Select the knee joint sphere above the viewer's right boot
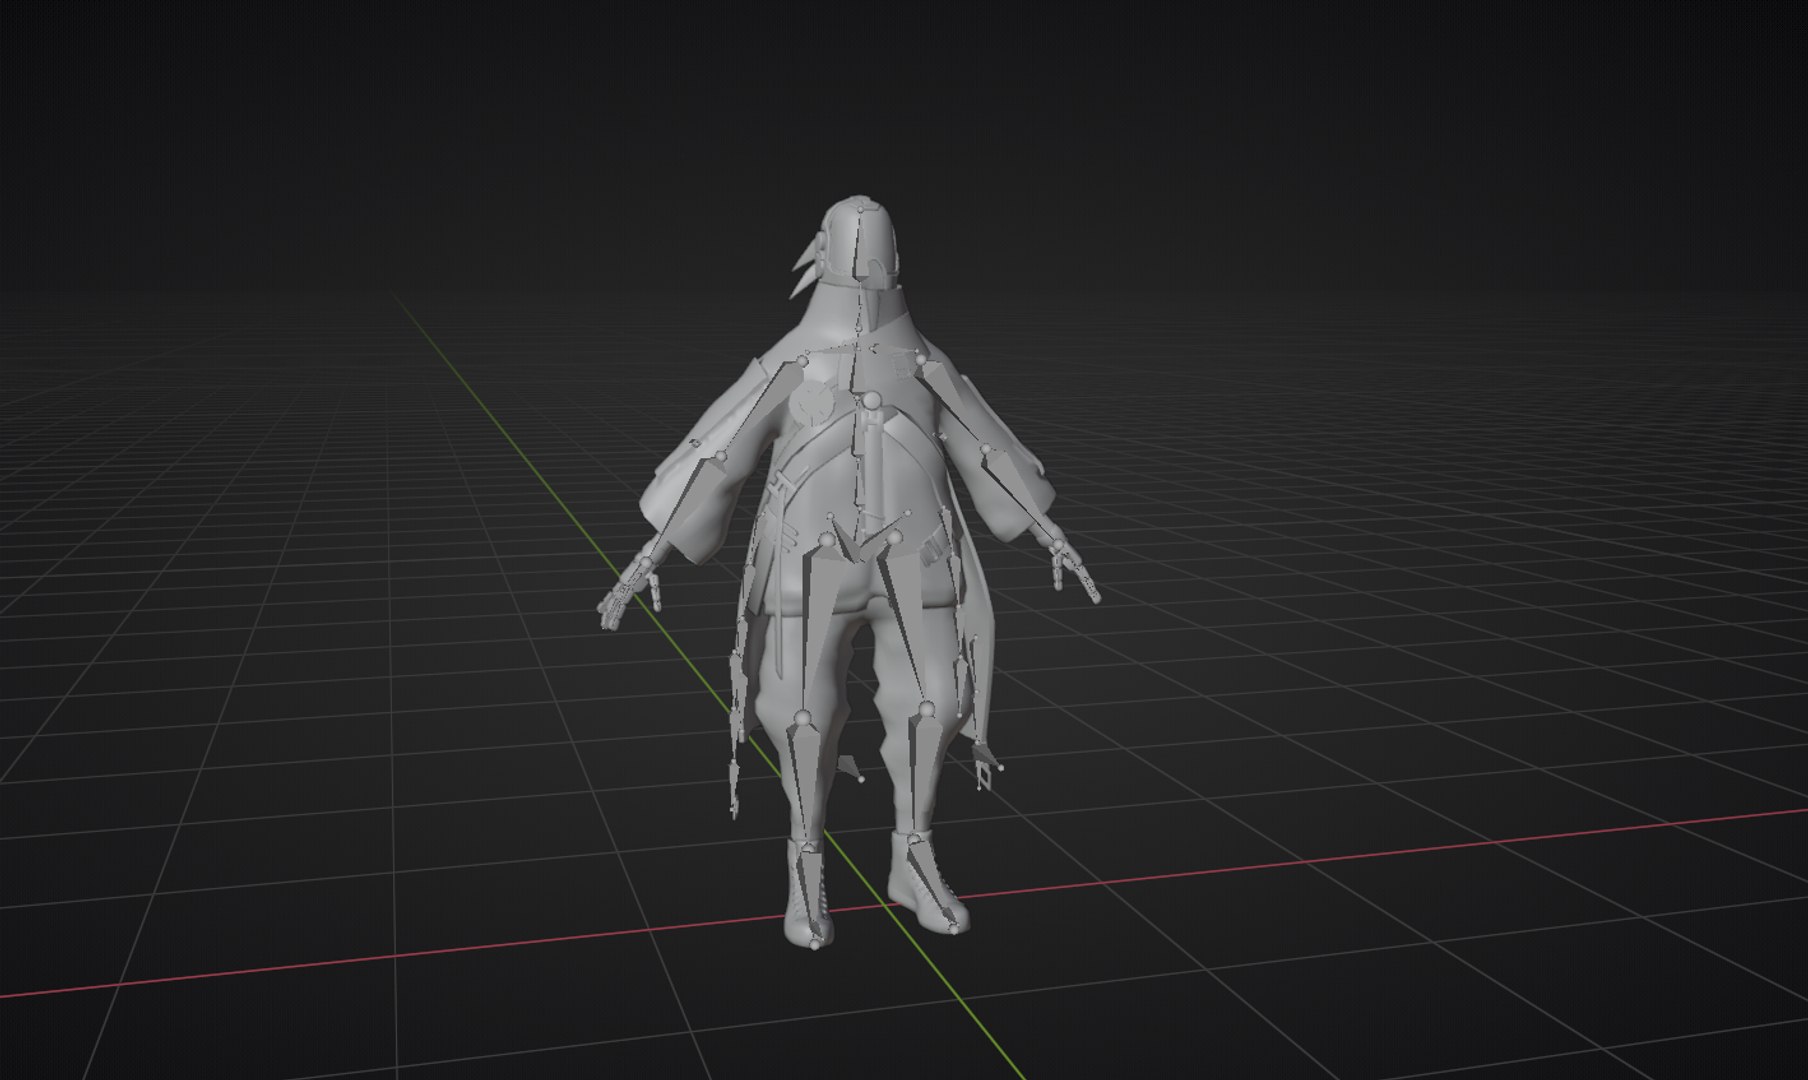 click(926, 710)
